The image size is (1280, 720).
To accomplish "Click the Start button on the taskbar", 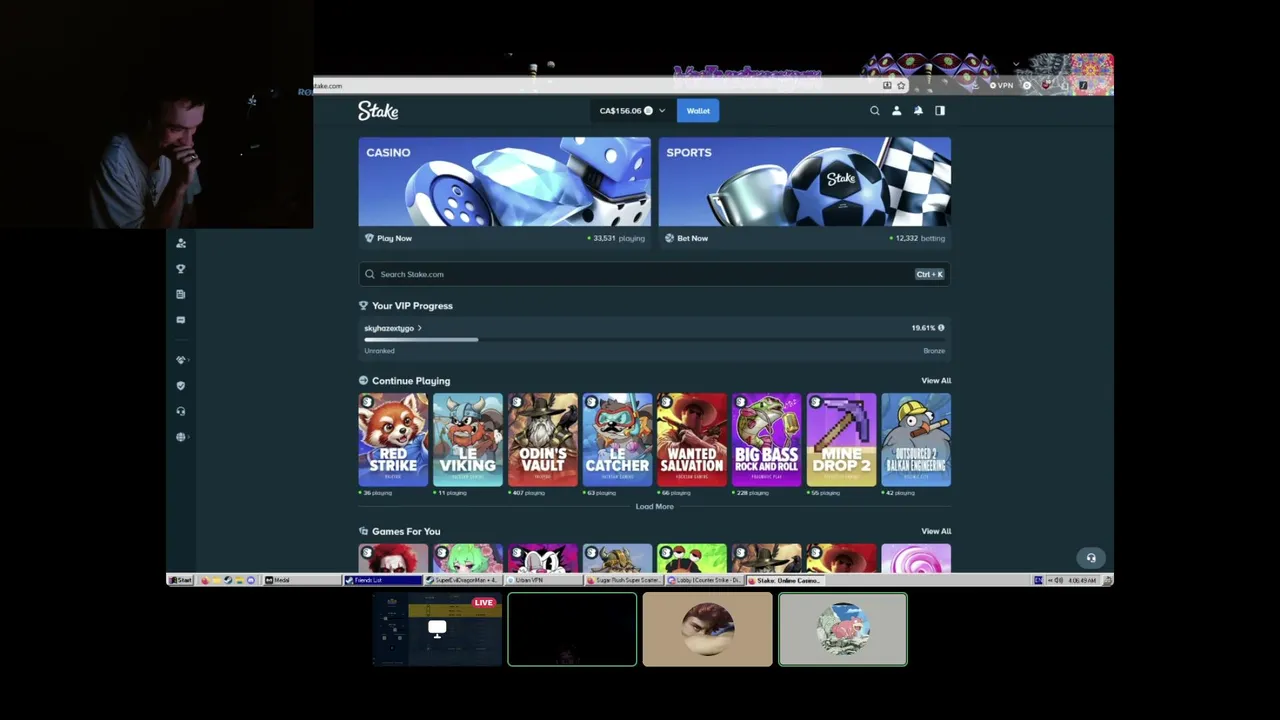I will click(x=181, y=580).
